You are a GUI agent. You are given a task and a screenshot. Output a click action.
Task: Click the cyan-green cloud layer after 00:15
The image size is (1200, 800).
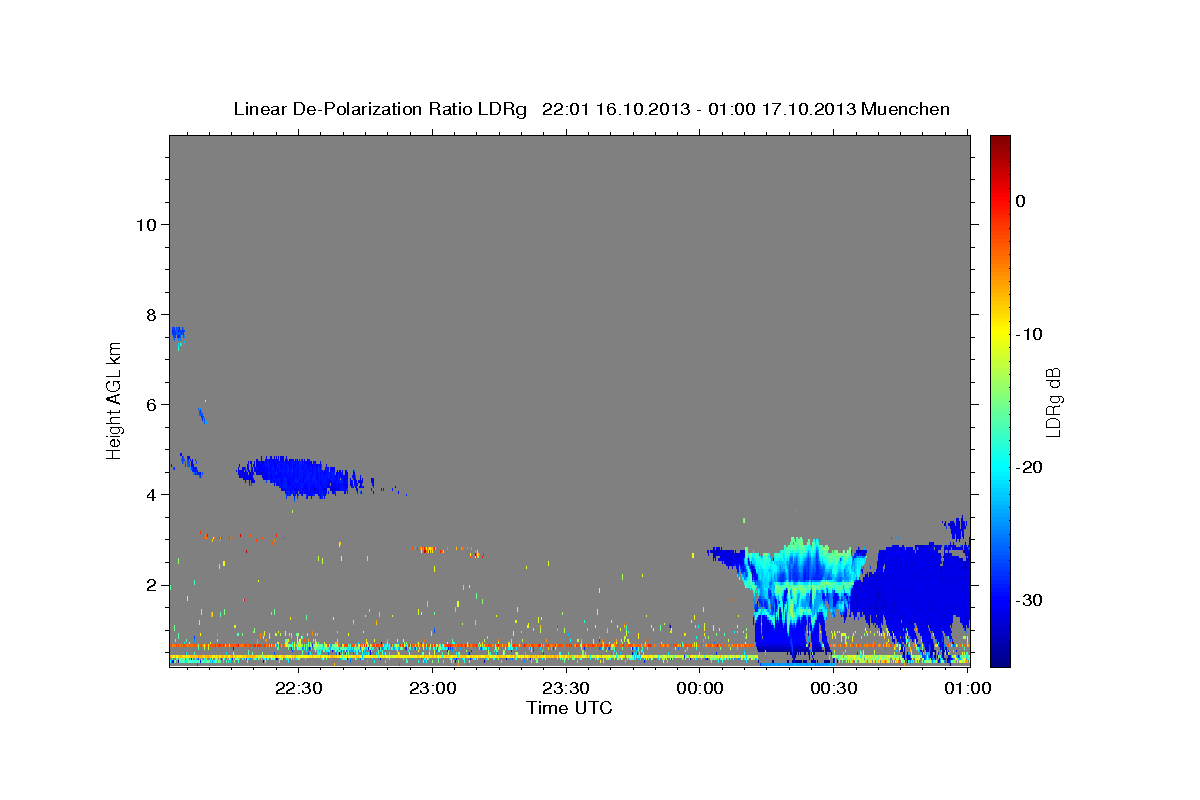pos(807,582)
